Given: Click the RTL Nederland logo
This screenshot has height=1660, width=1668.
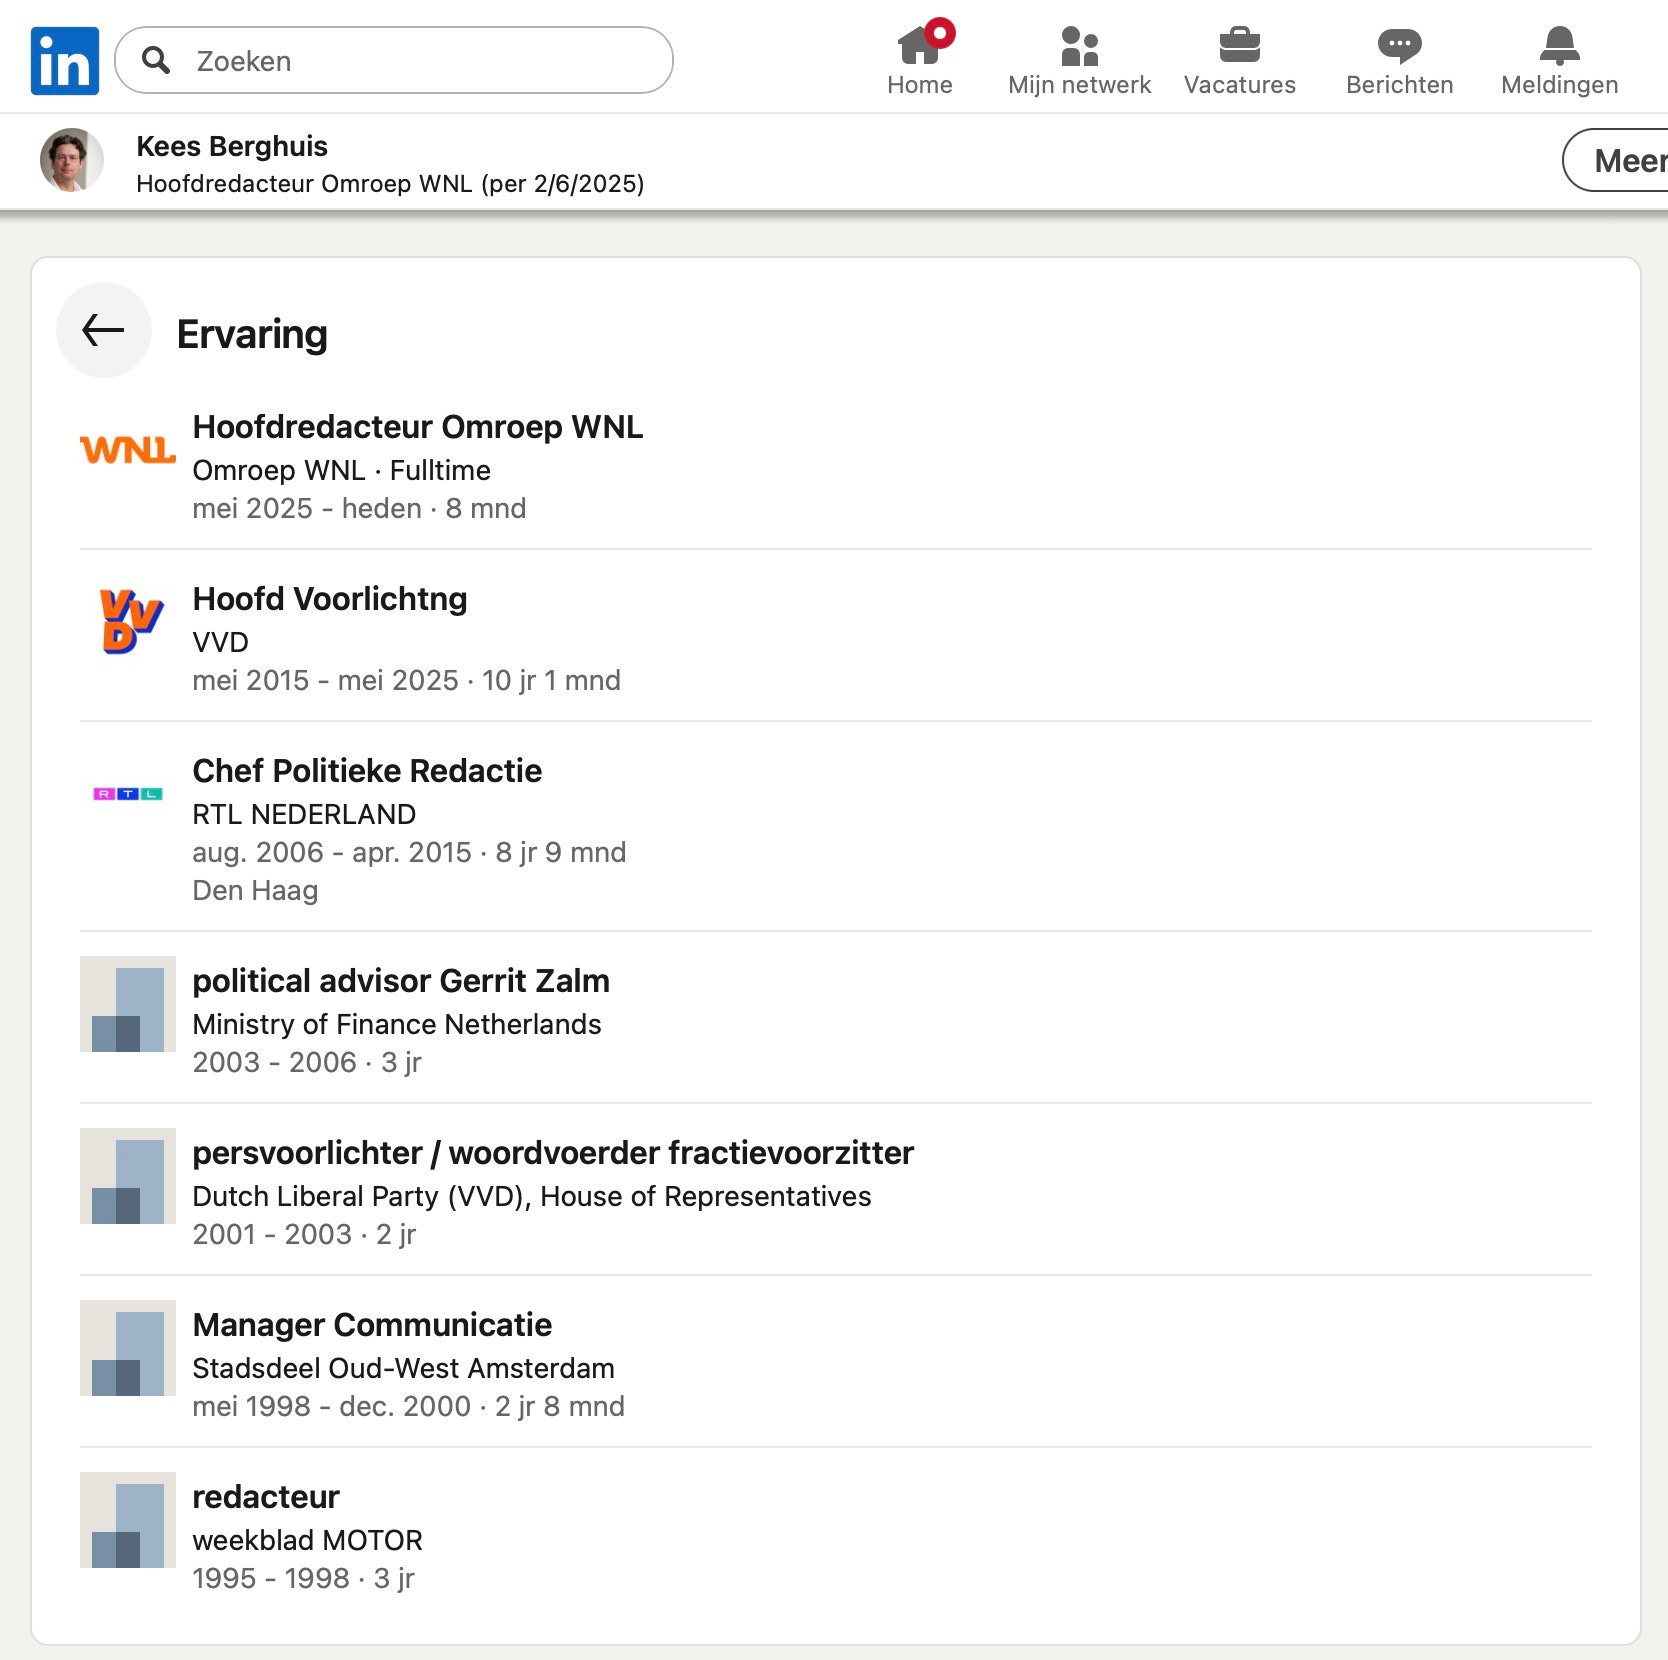Looking at the screenshot, I should pos(128,794).
